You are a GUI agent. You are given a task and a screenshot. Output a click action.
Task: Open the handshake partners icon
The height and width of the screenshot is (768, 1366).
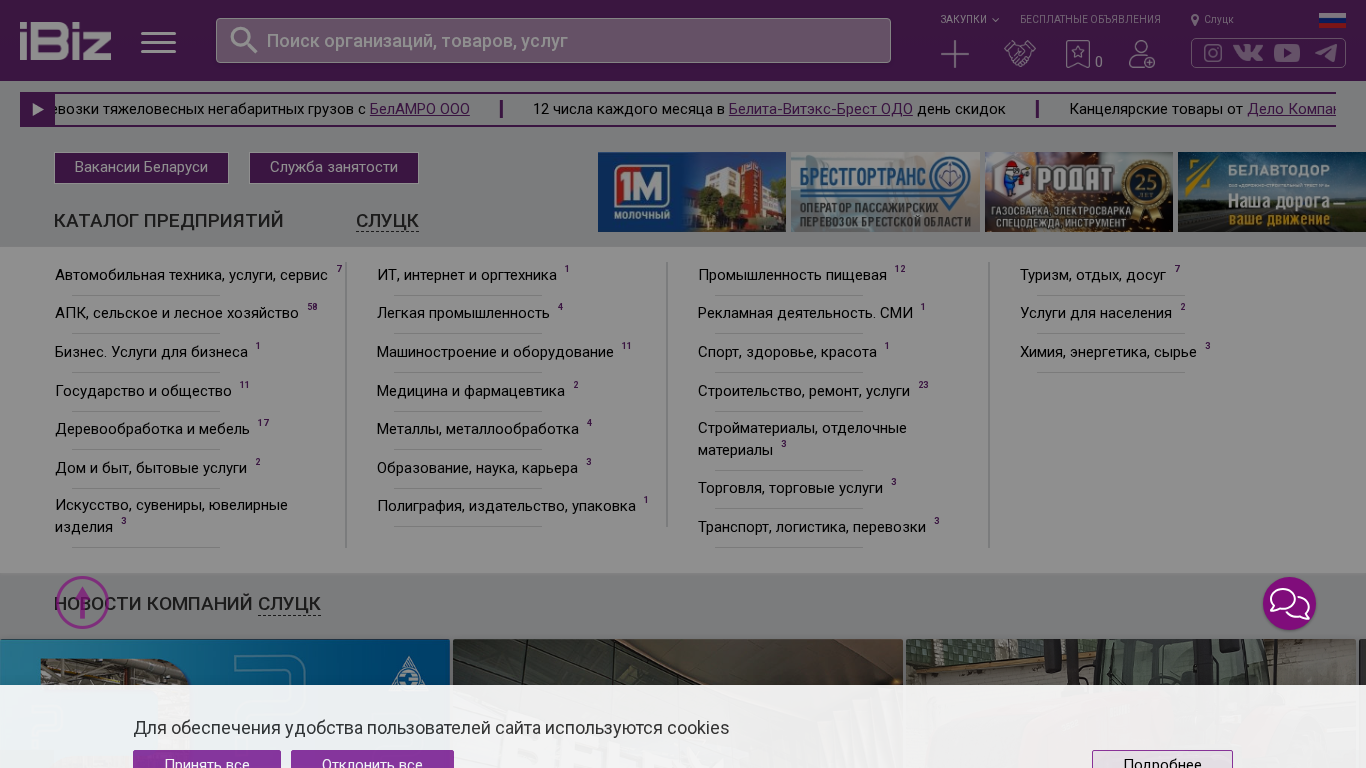(1019, 54)
